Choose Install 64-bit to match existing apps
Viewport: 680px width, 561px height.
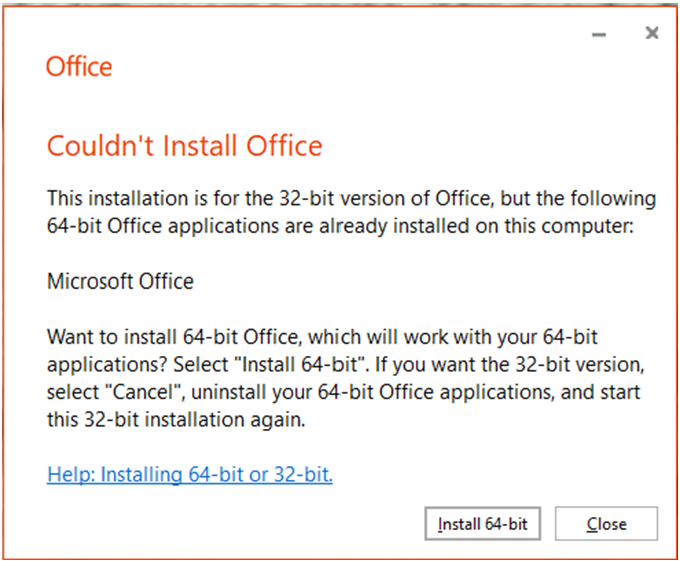(x=483, y=524)
